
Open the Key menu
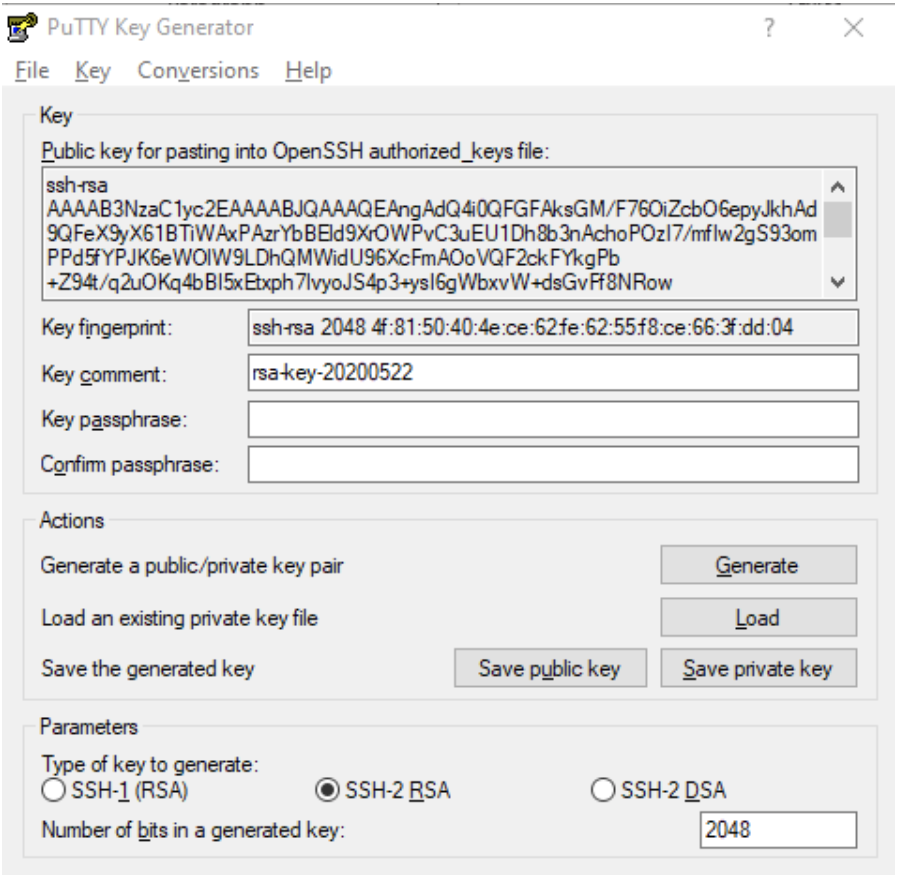pyautogui.click(x=92, y=70)
